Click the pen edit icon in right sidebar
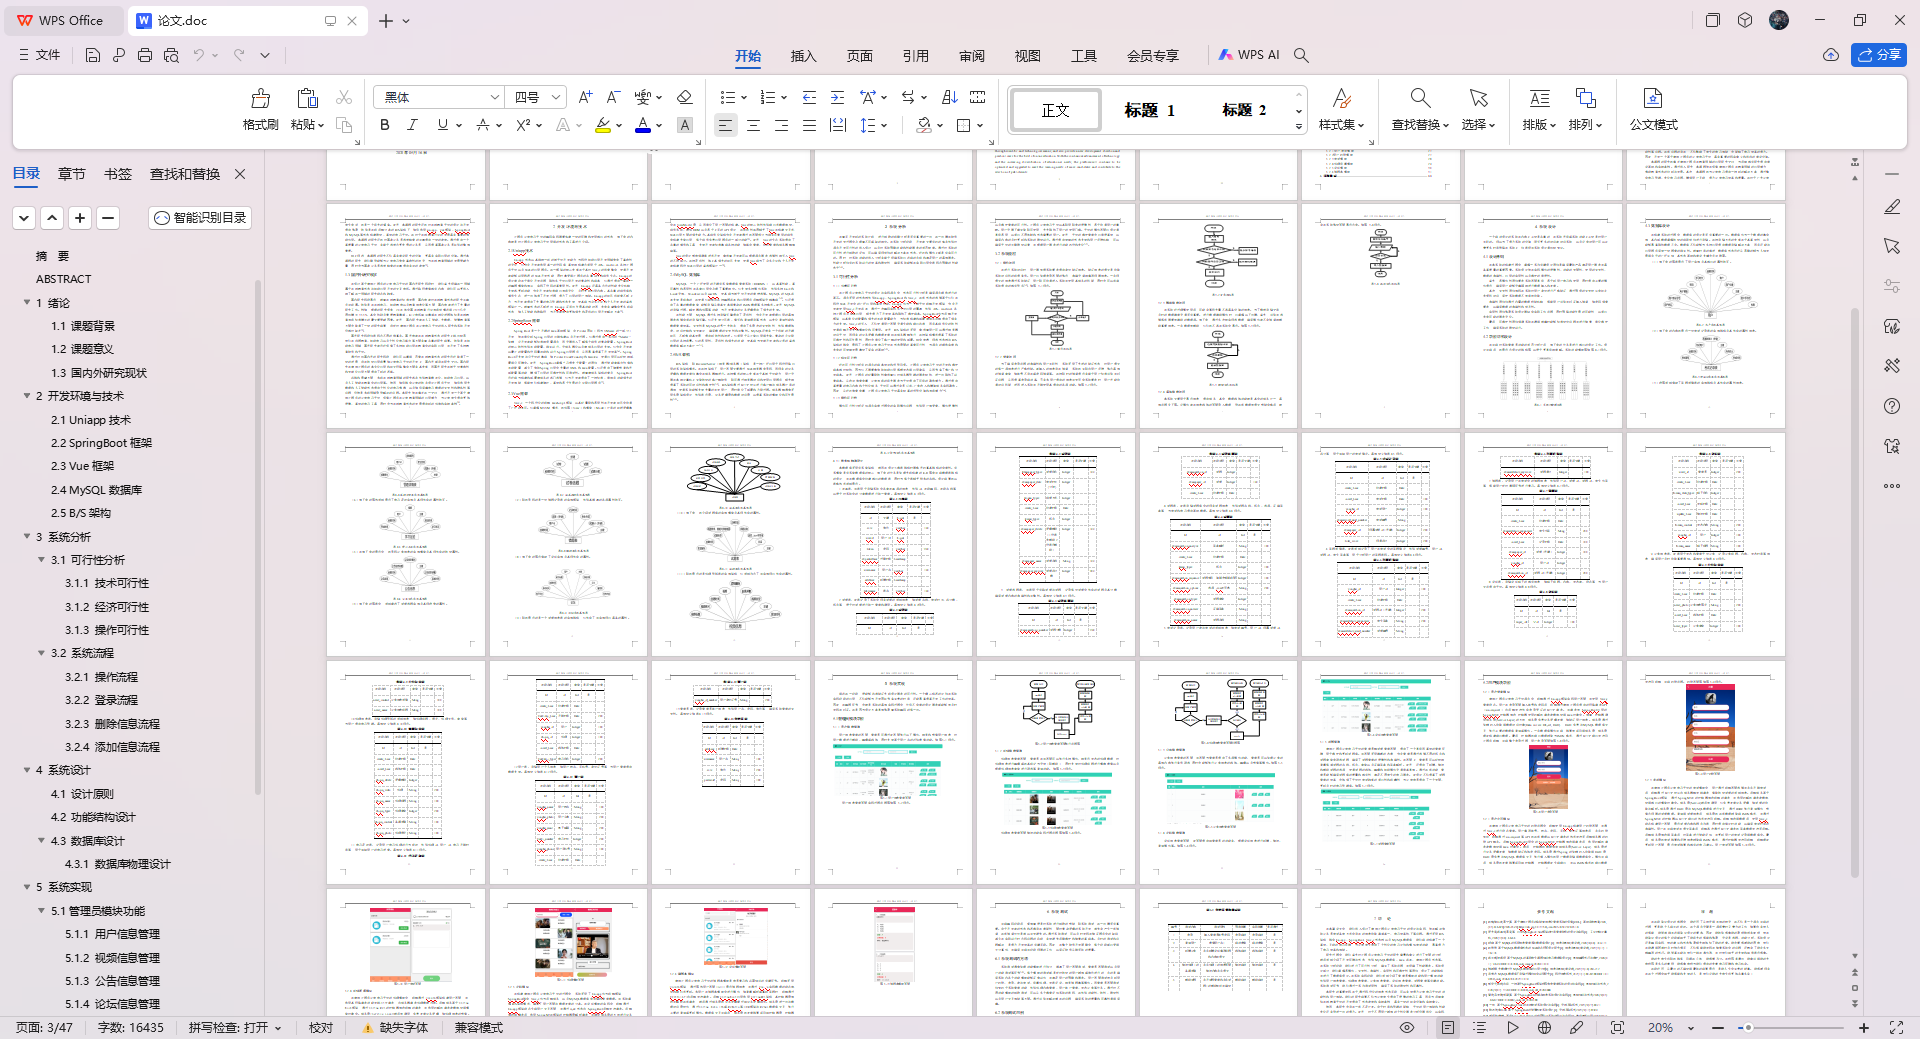 1891,206
